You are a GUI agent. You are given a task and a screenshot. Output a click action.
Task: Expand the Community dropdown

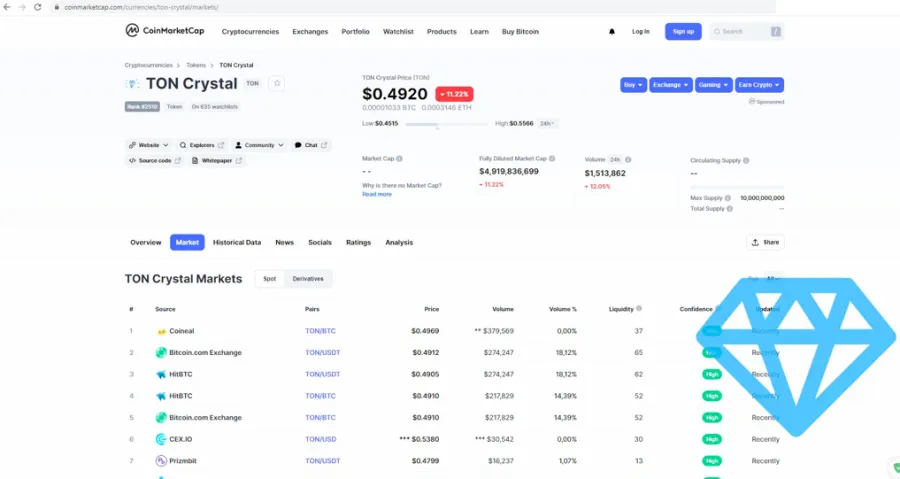point(259,145)
